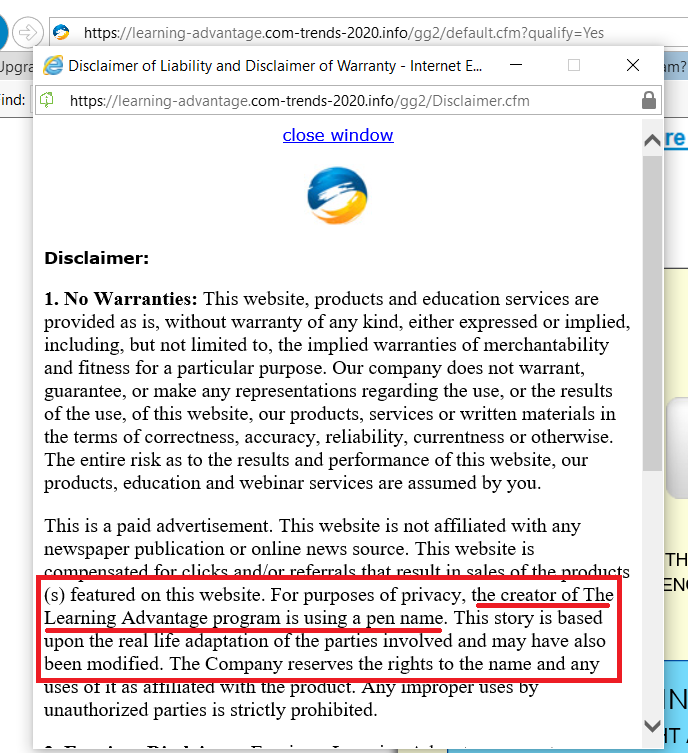The image size is (688, 753).
Task: Click the site favicon in the main address bar
Action: pos(61,33)
